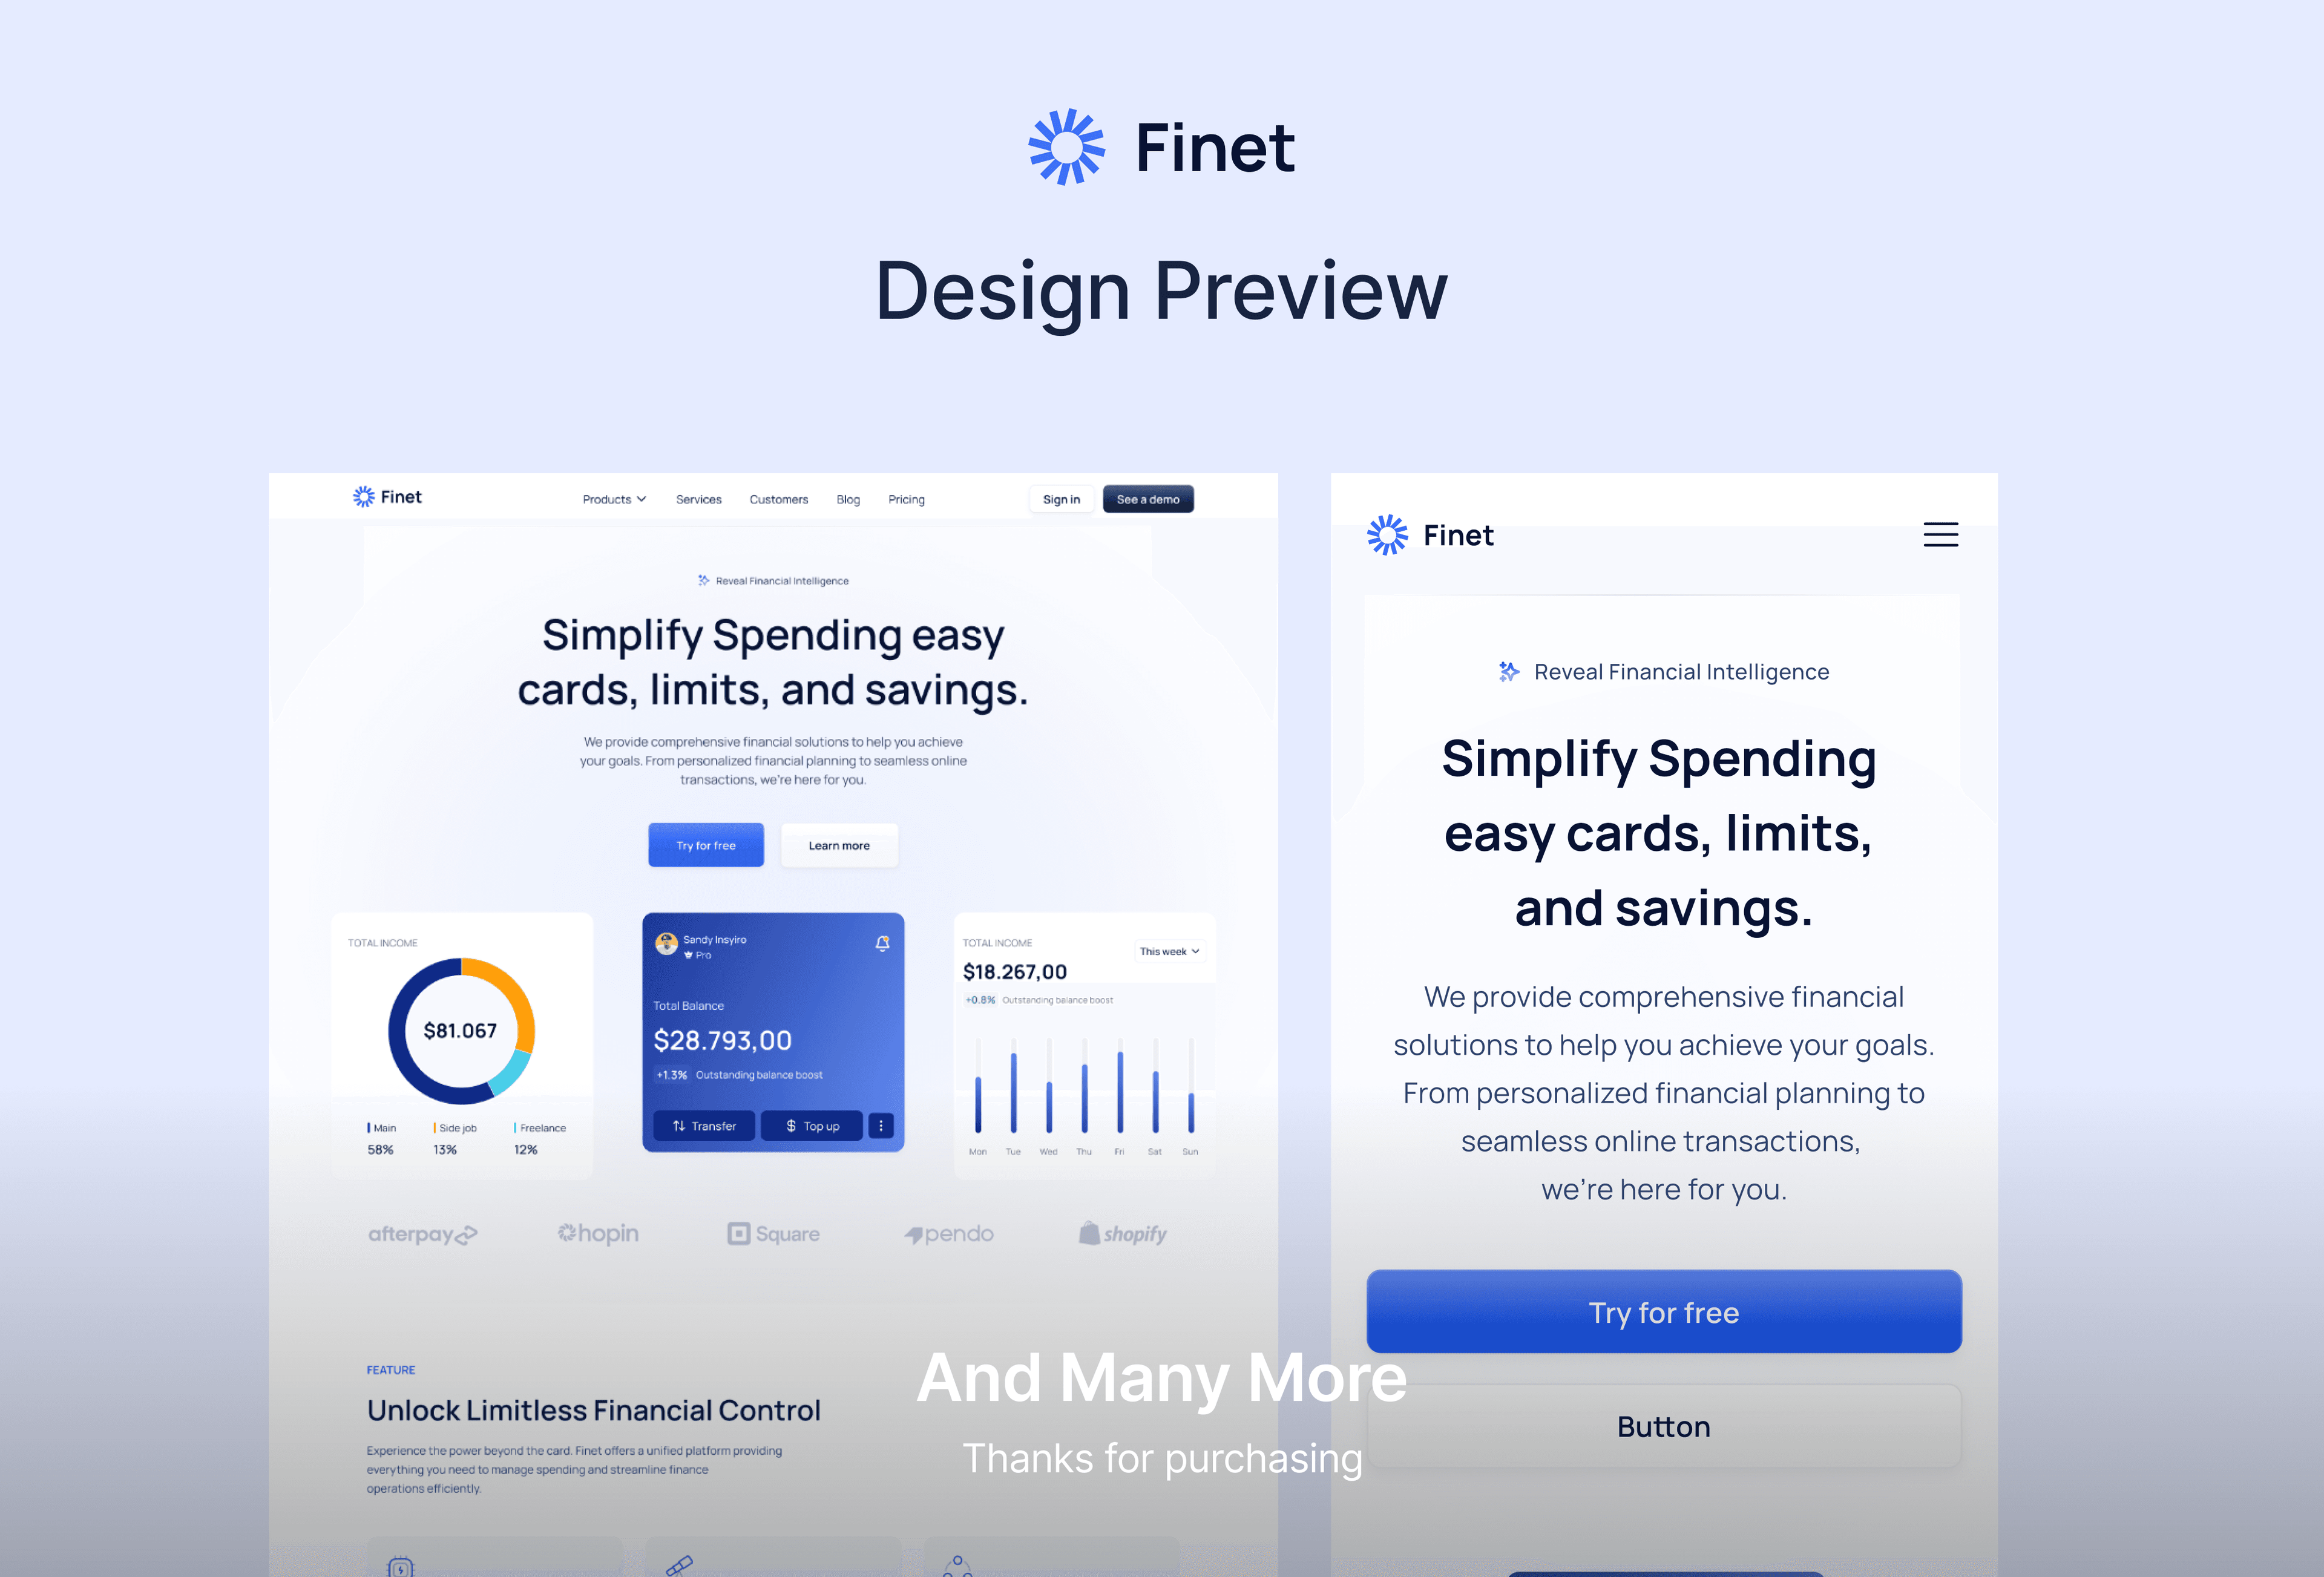Select the Customers menu tab
The height and width of the screenshot is (1577, 2324).
pyautogui.click(x=776, y=498)
